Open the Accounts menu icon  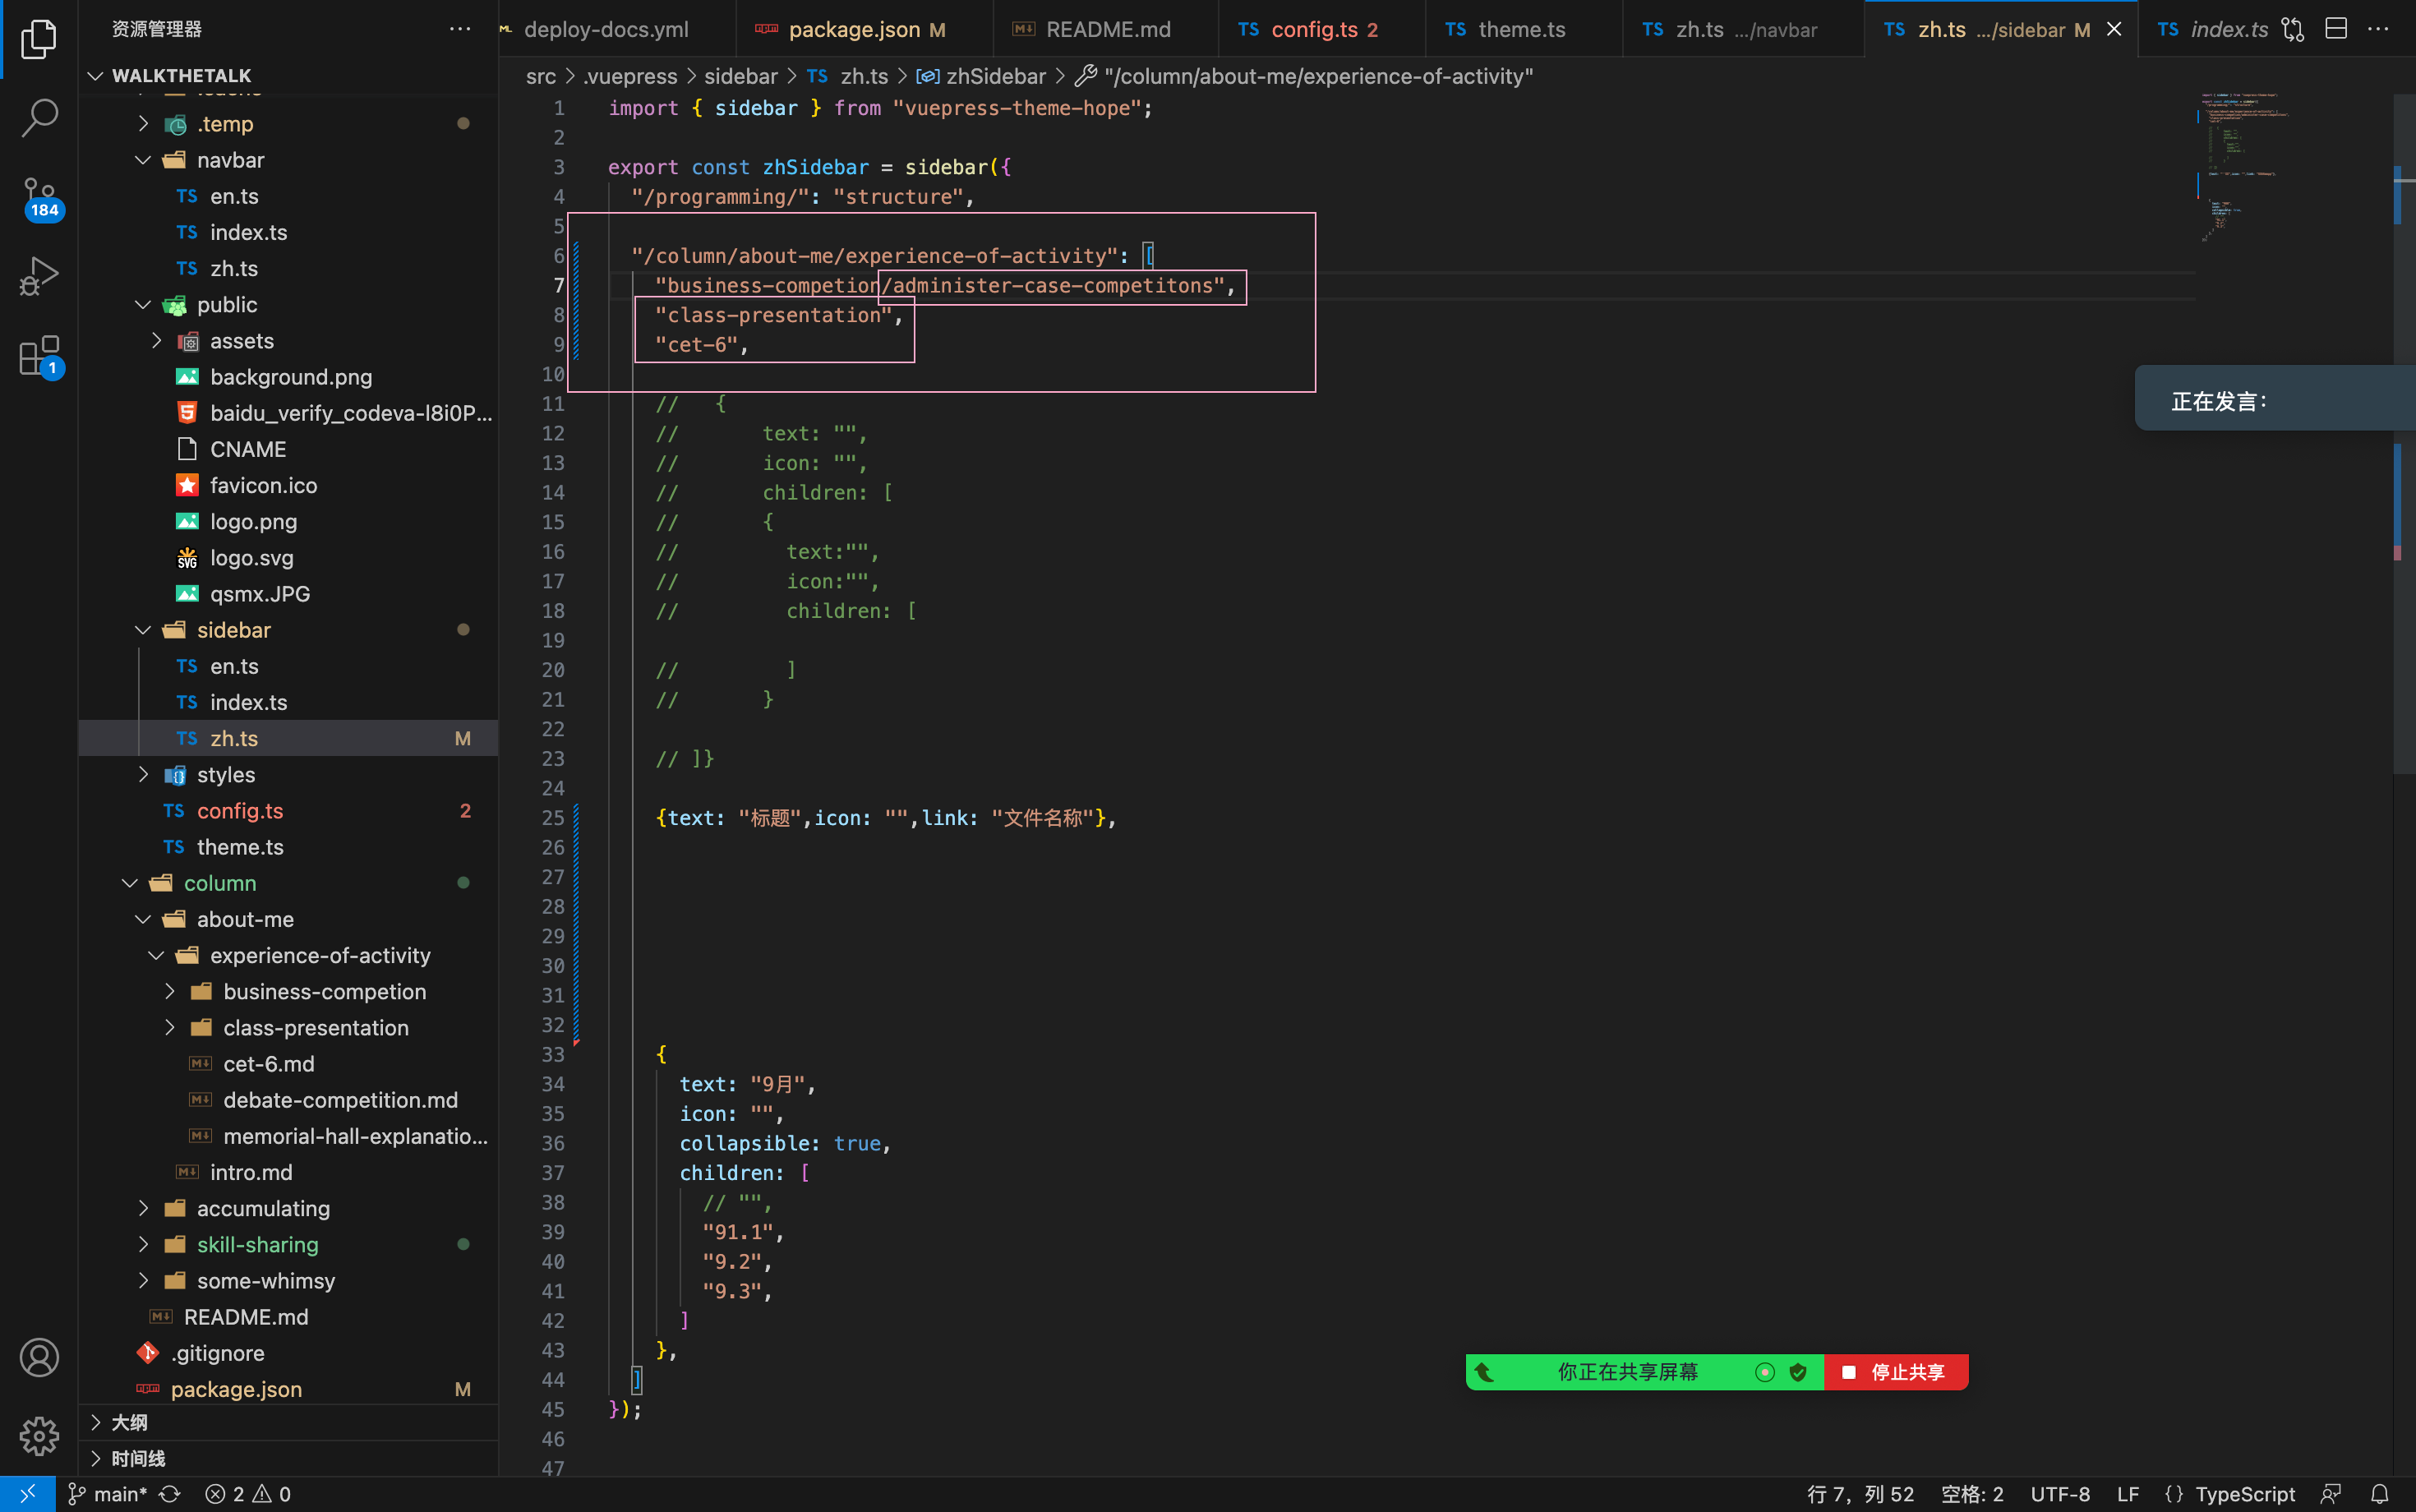pyautogui.click(x=39, y=1357)
